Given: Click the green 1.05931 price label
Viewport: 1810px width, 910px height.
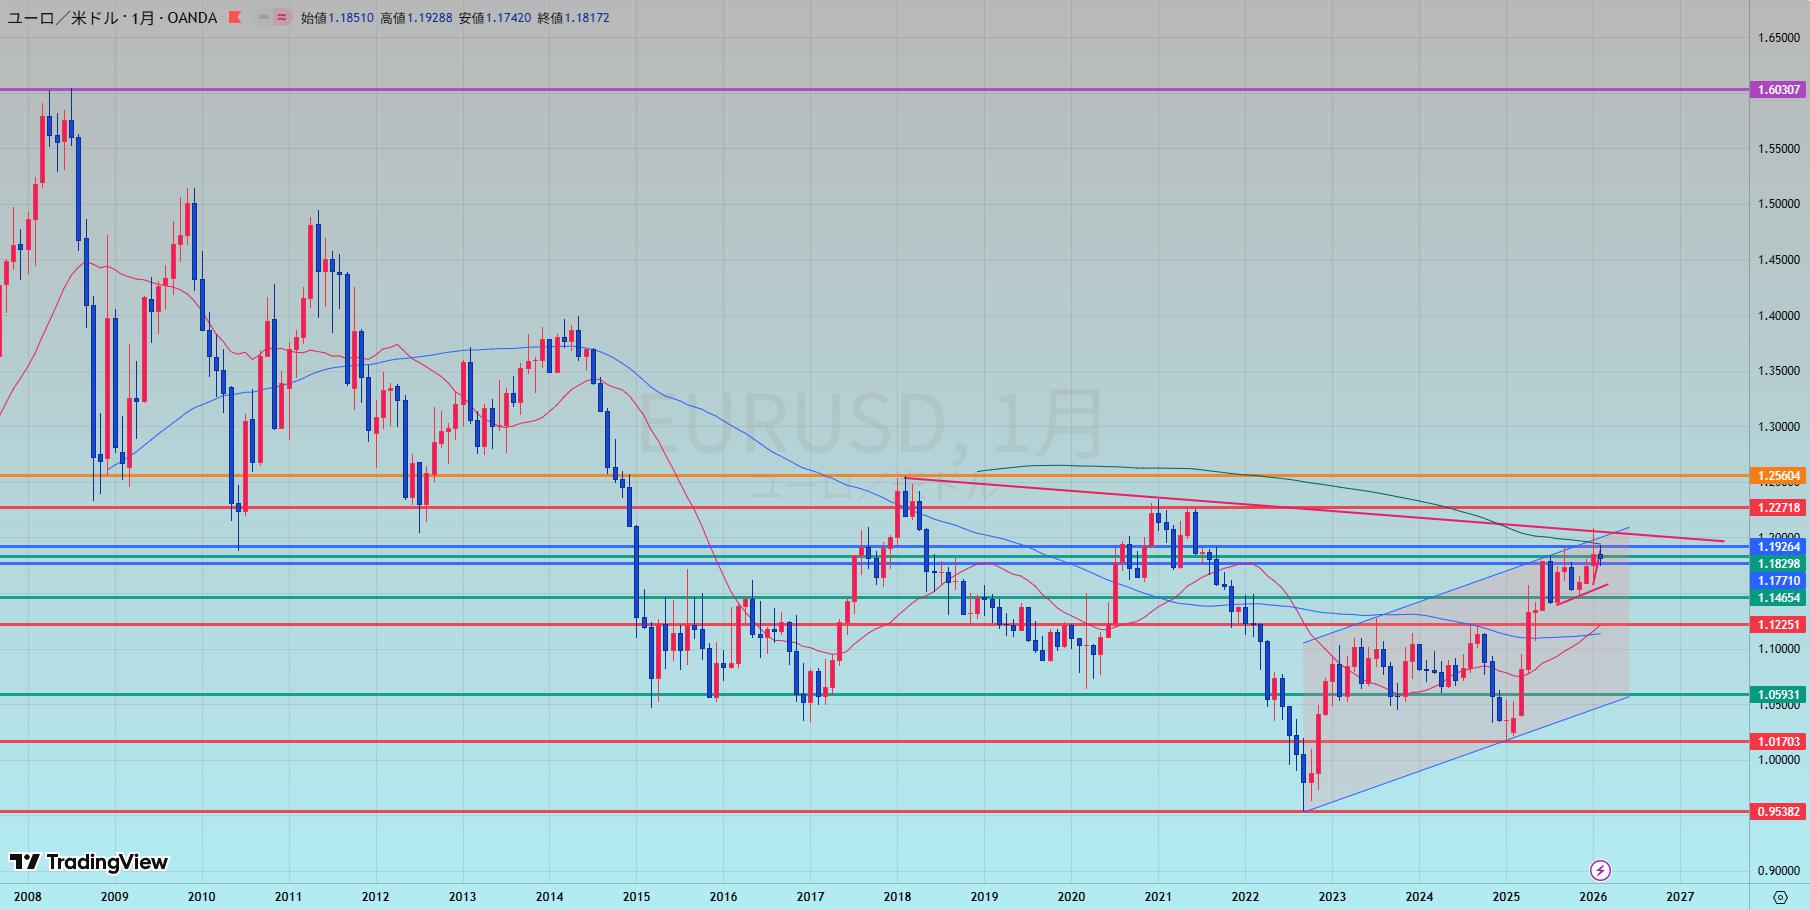Looking at the screenshot, I should 1779,695.
